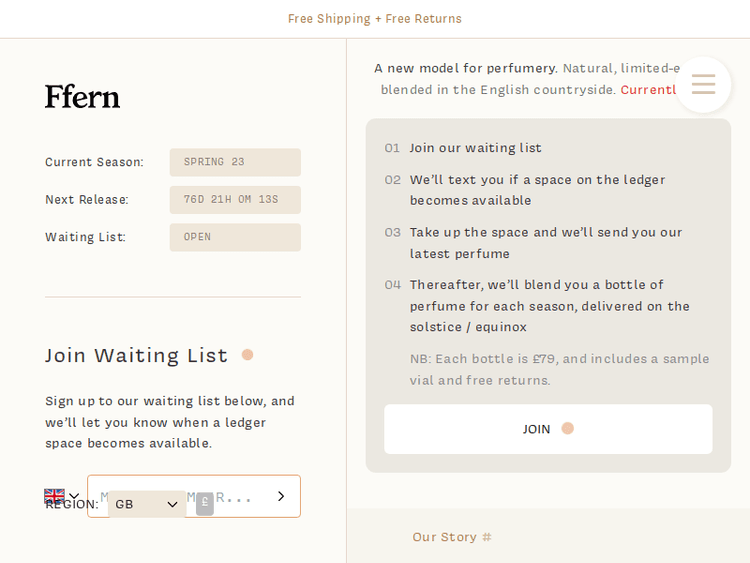Click the Free Shipping + Free Returns banner

click(x=375, y=19)
